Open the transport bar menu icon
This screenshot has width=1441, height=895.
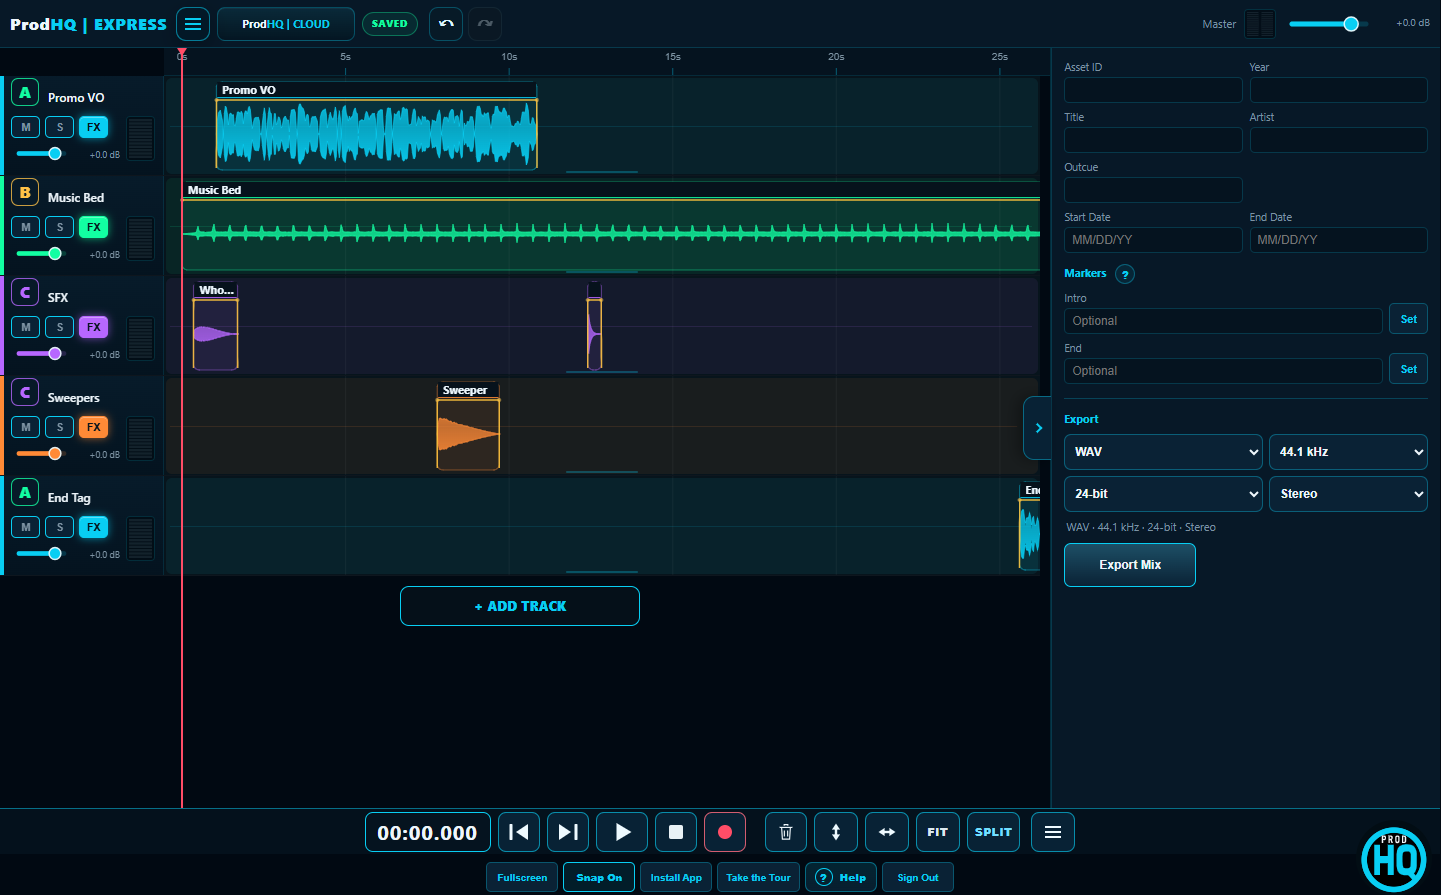1053,832
